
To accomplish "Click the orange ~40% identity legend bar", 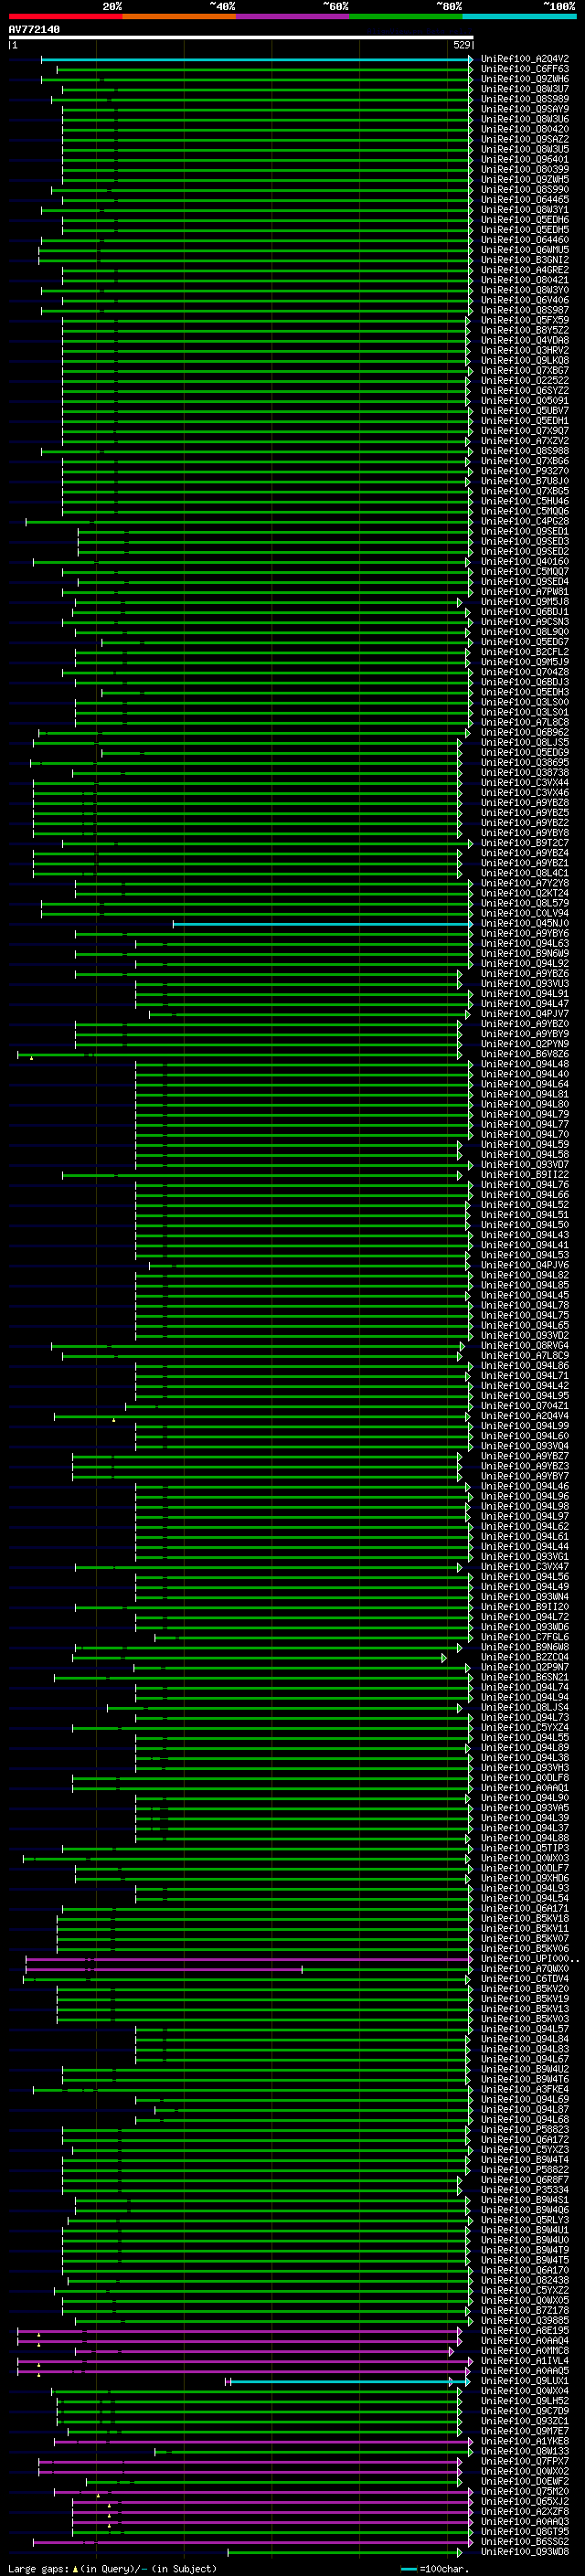I will coord(179,16).
